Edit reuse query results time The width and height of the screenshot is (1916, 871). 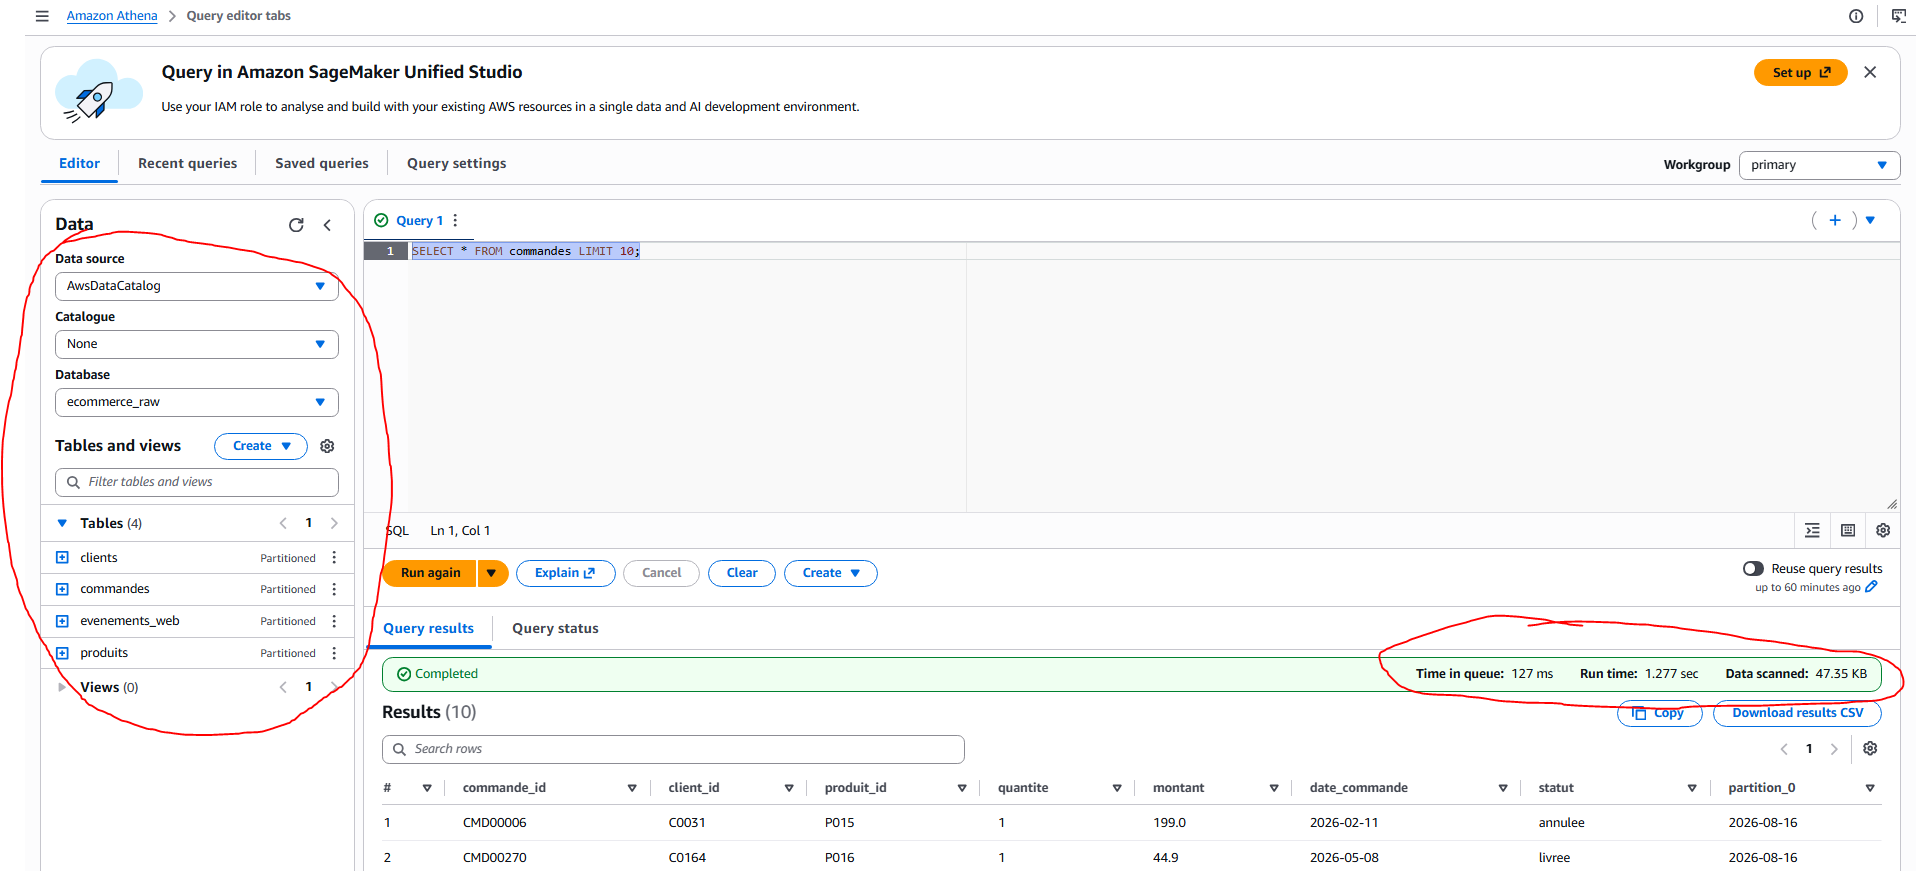pyautogui.click(x=1871, y=587)
